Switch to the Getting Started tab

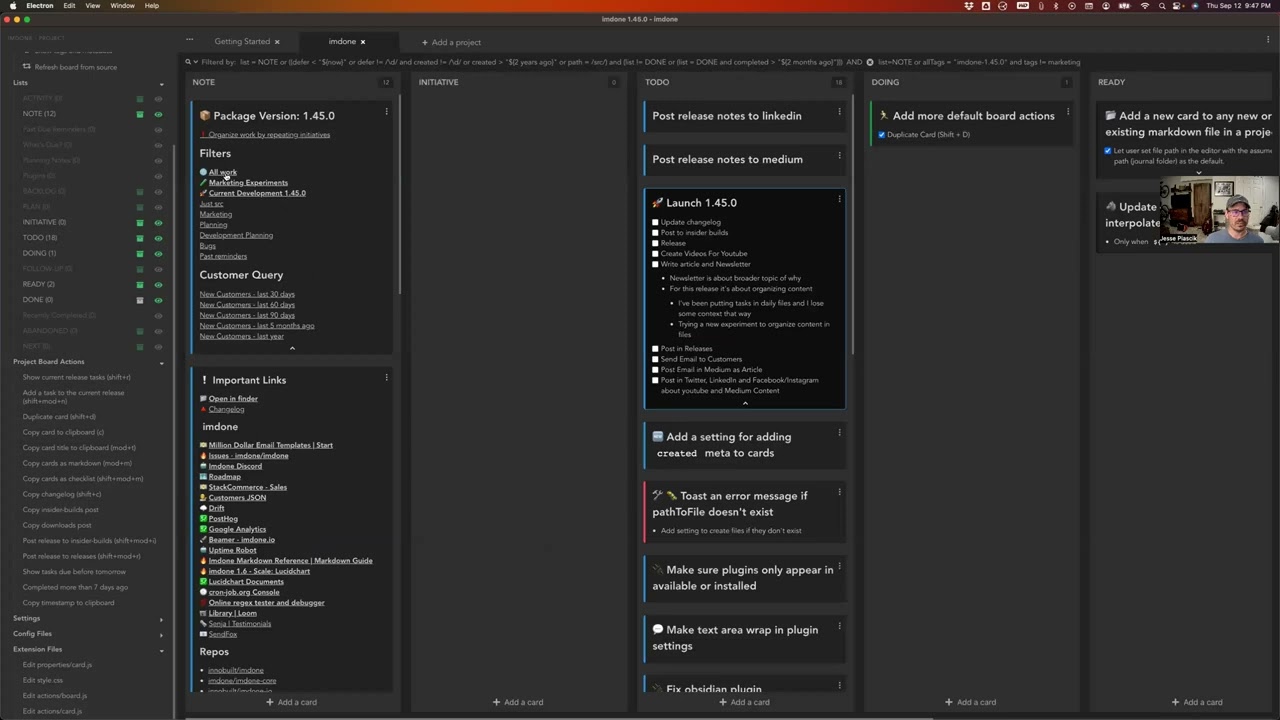coord(242,42)
